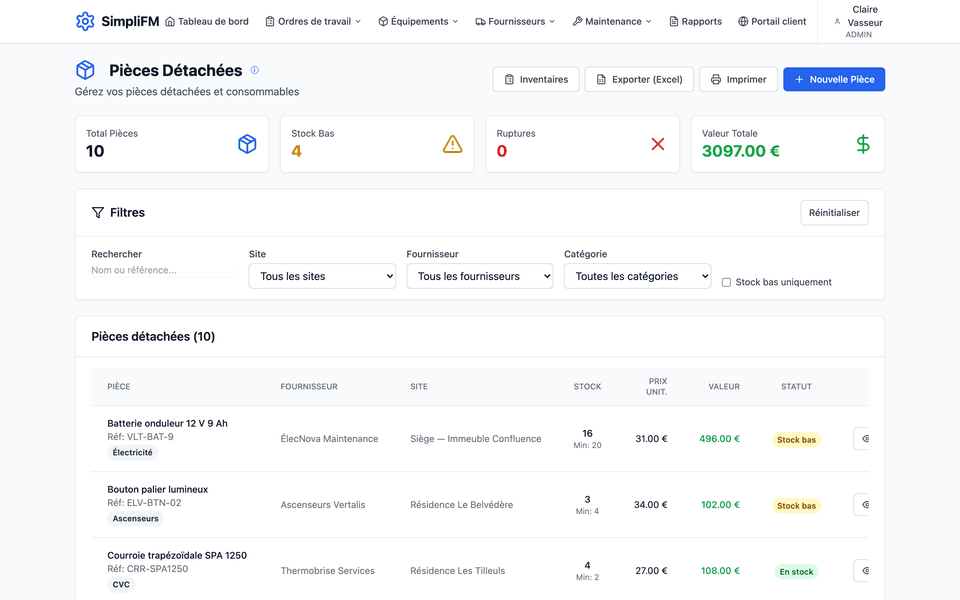Viewport: 960px width, 600px height.
Task: Click the Résidence Le Belvédère site cell
Action: click(x=462, y=504)
